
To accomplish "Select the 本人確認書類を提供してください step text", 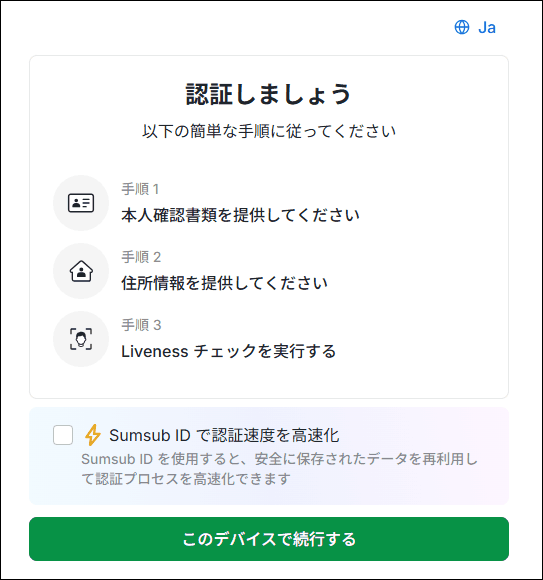I will click(x=240, y=215).
